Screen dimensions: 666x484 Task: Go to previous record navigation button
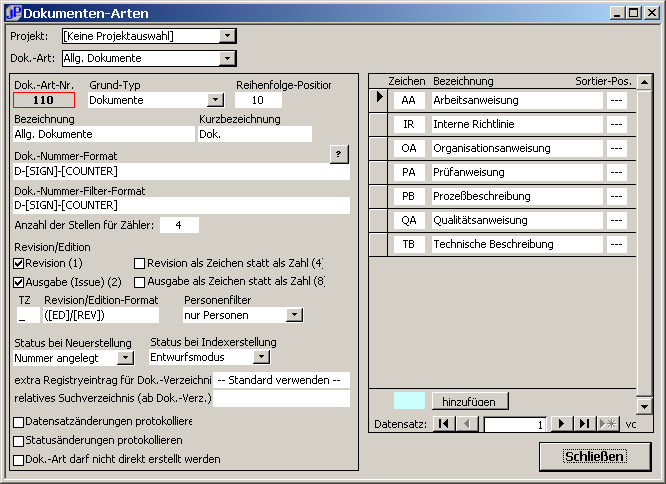click(467, 424)
